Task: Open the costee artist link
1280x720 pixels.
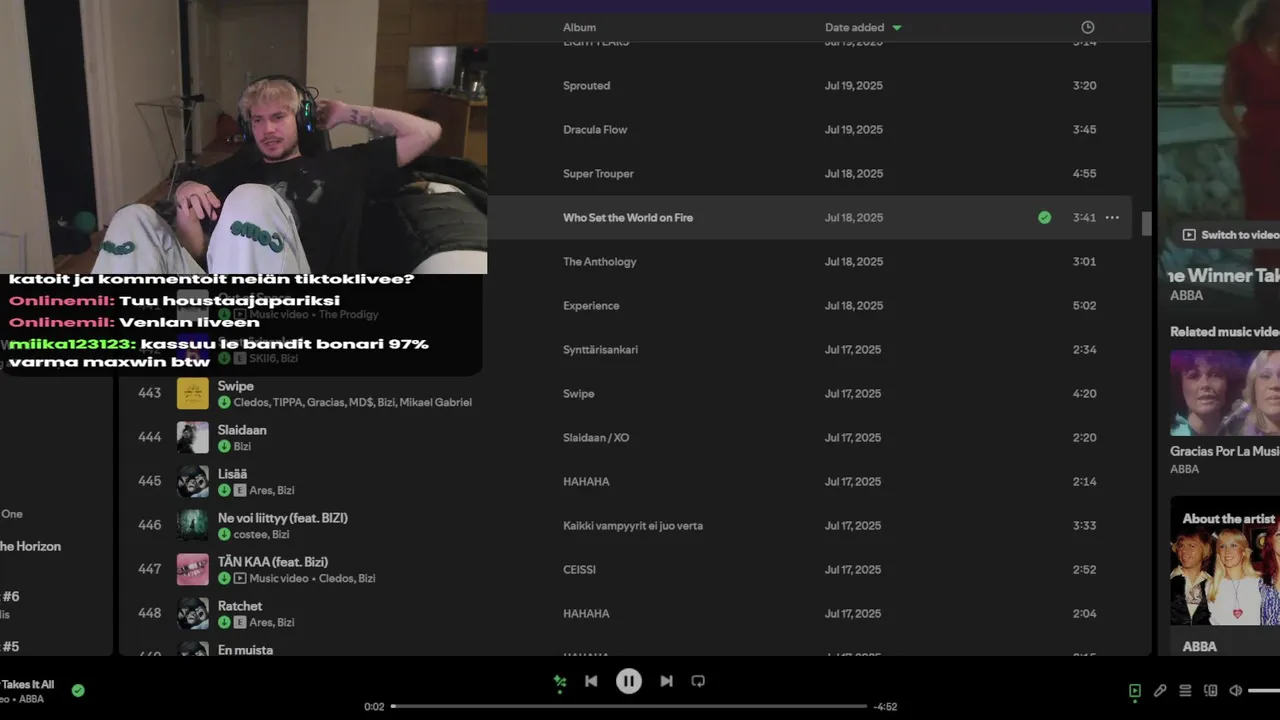Action: tap(249, 534)
